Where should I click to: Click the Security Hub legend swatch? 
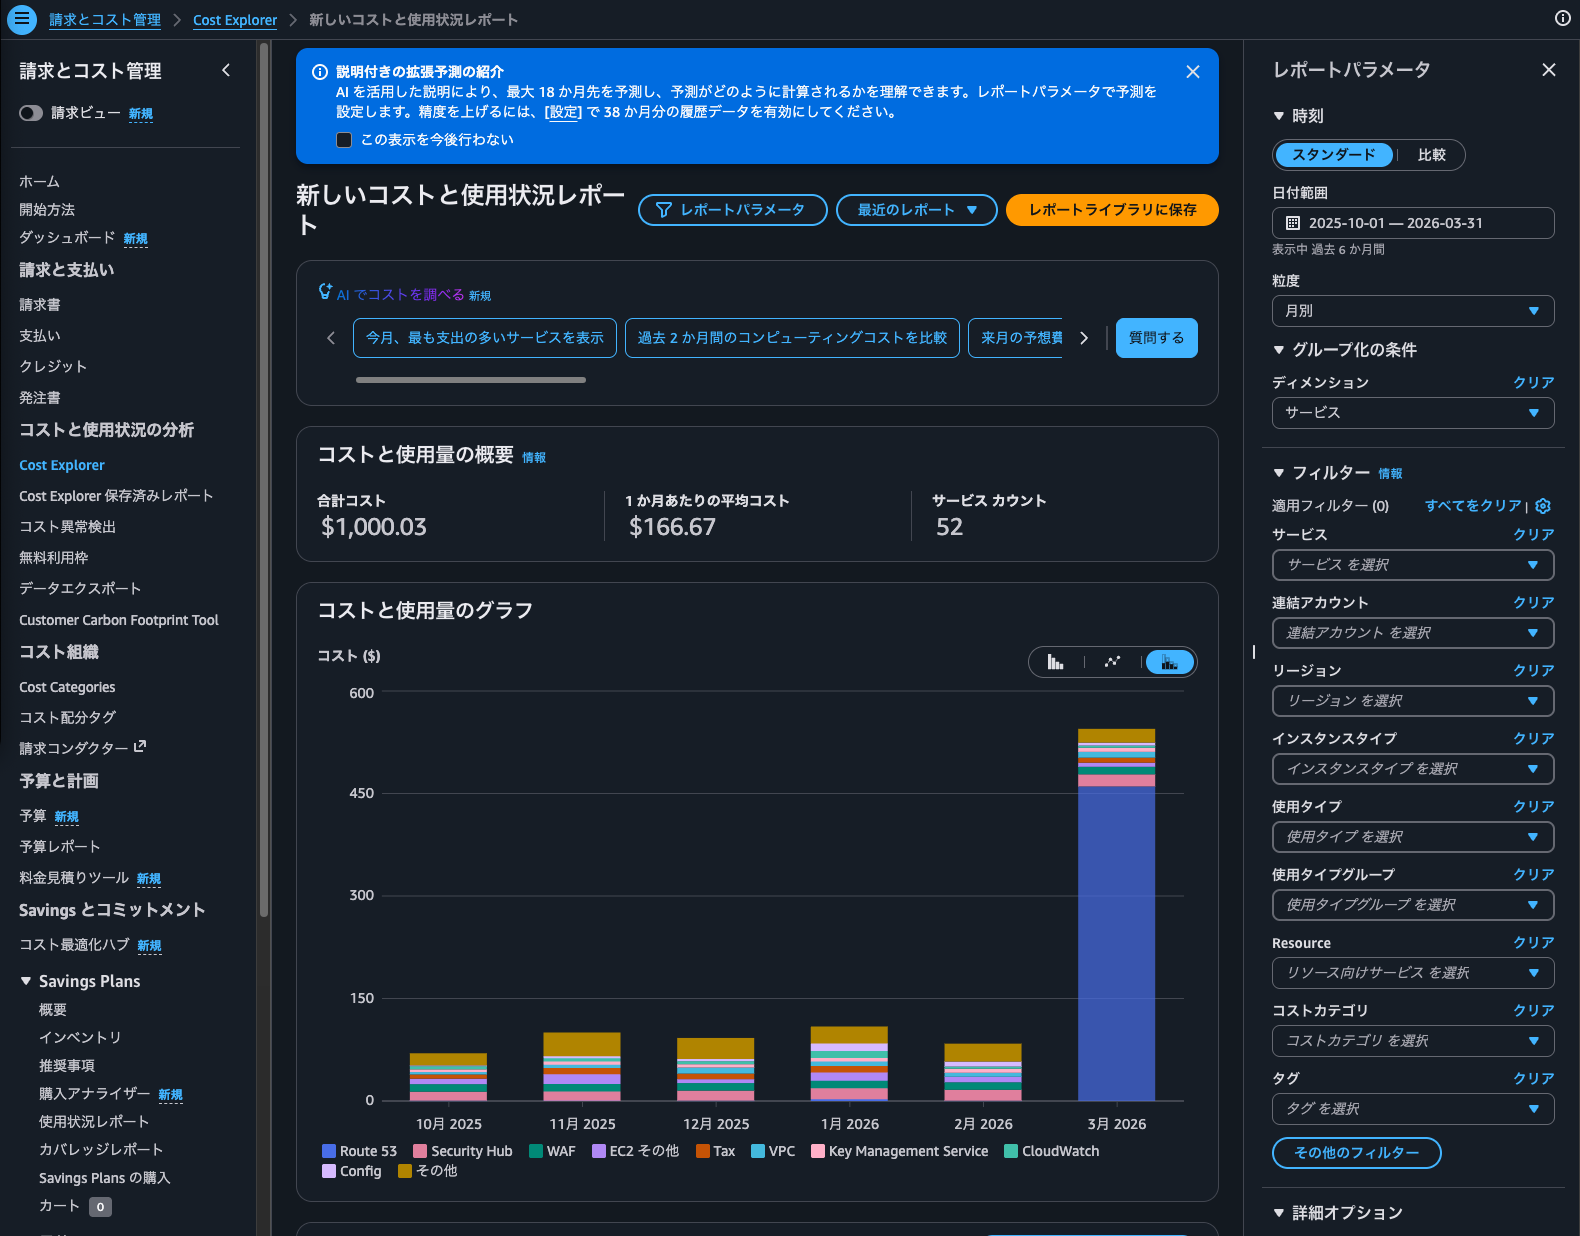tap(420, 1151)
